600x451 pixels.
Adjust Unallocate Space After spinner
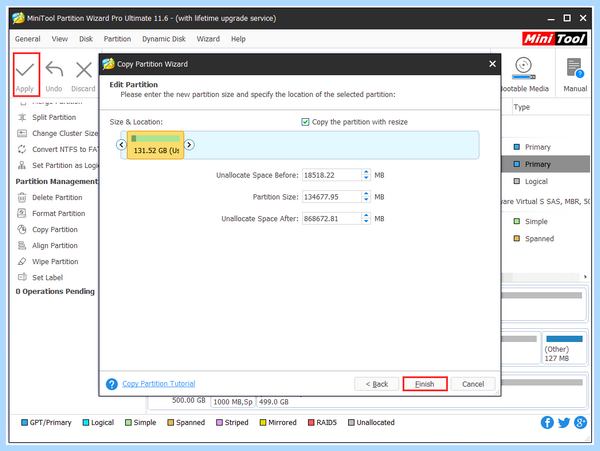tap(367, 219)
